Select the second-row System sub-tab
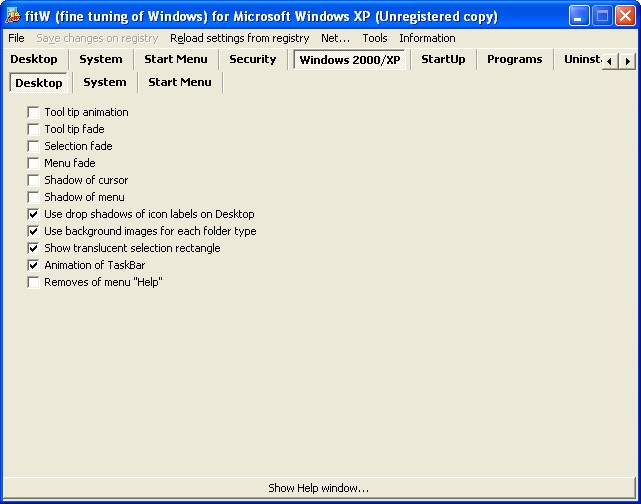 (105, 82)
